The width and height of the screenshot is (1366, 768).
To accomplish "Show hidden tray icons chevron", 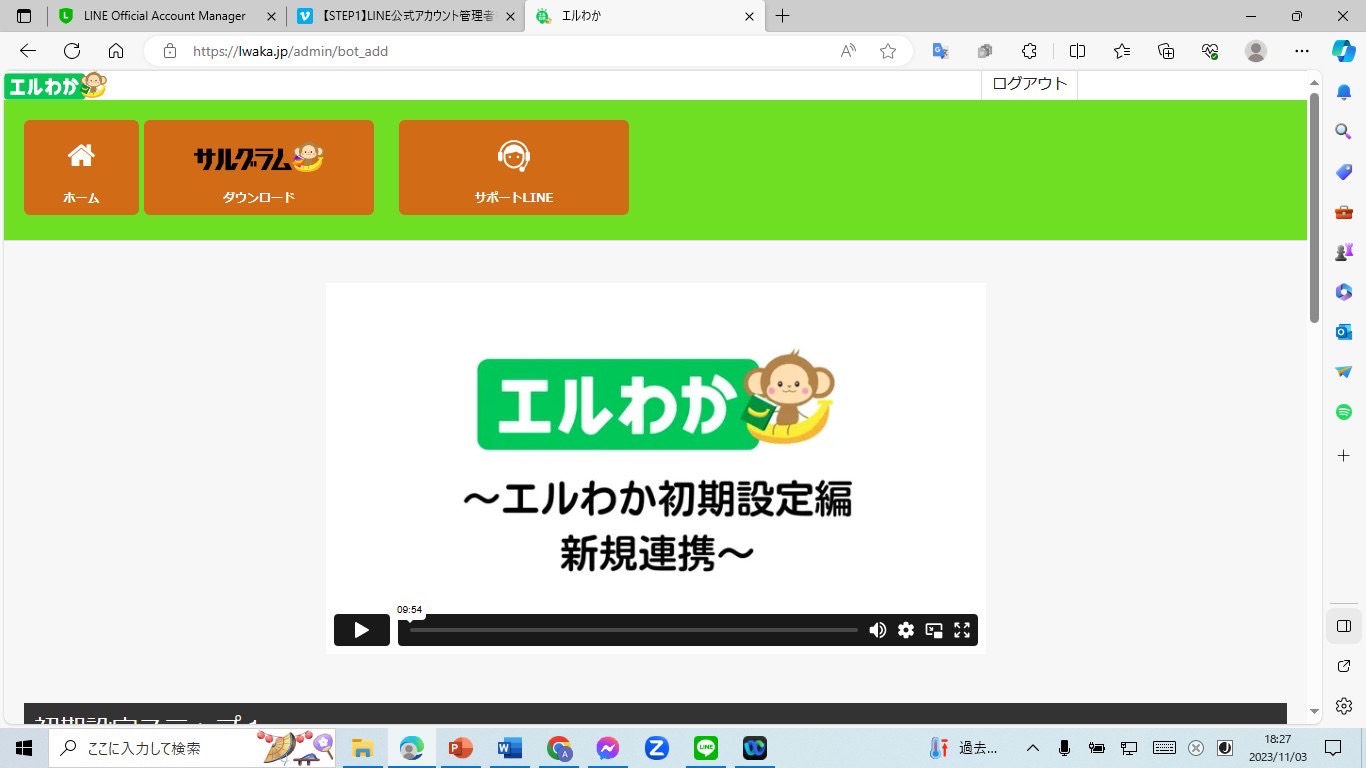I will pos(1033,748).
